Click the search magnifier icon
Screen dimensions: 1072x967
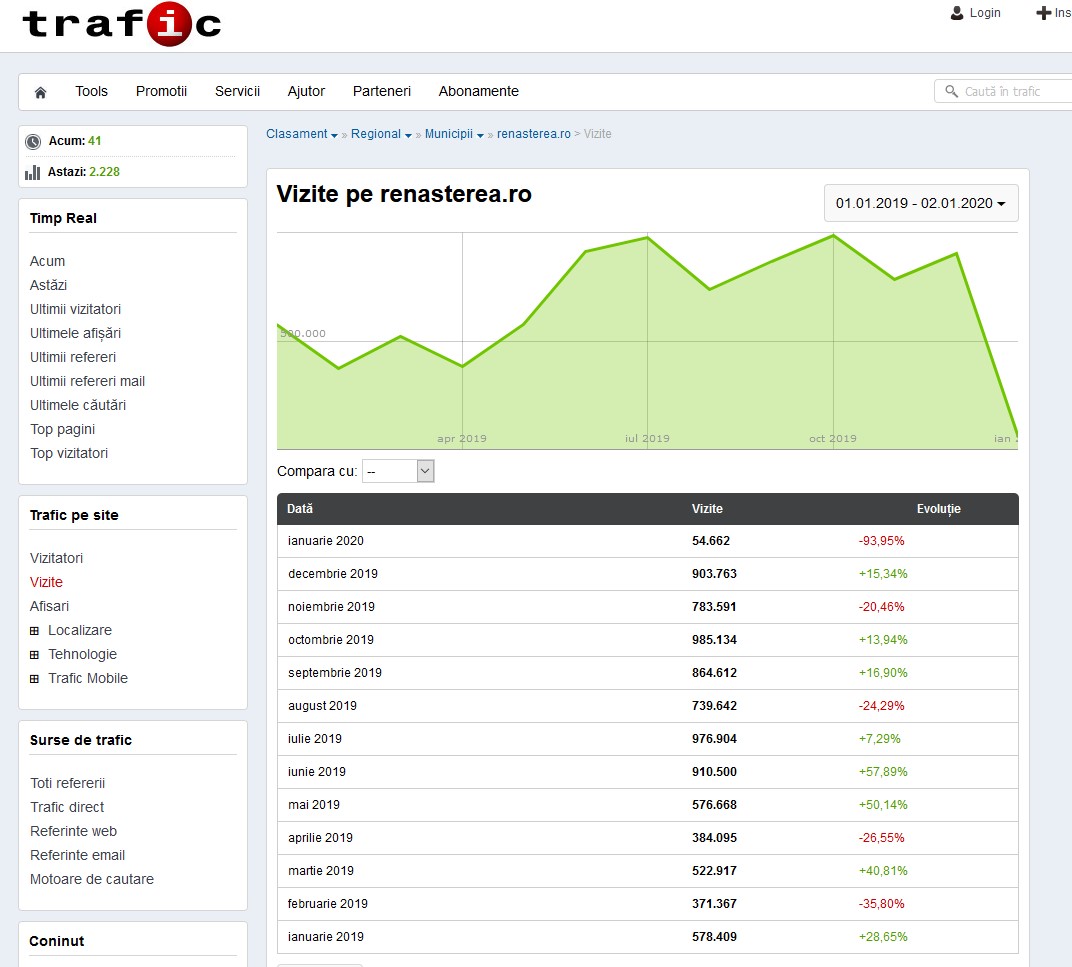950,92
